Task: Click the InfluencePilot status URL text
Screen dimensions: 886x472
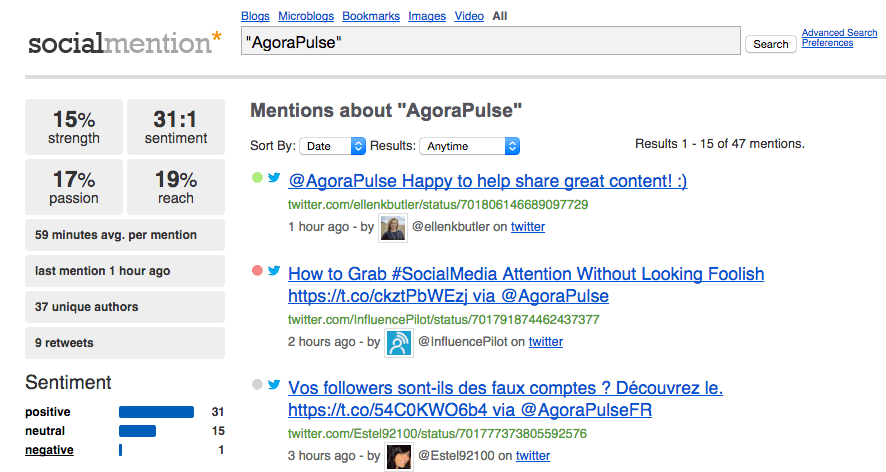Action: (x=444, y=320)
